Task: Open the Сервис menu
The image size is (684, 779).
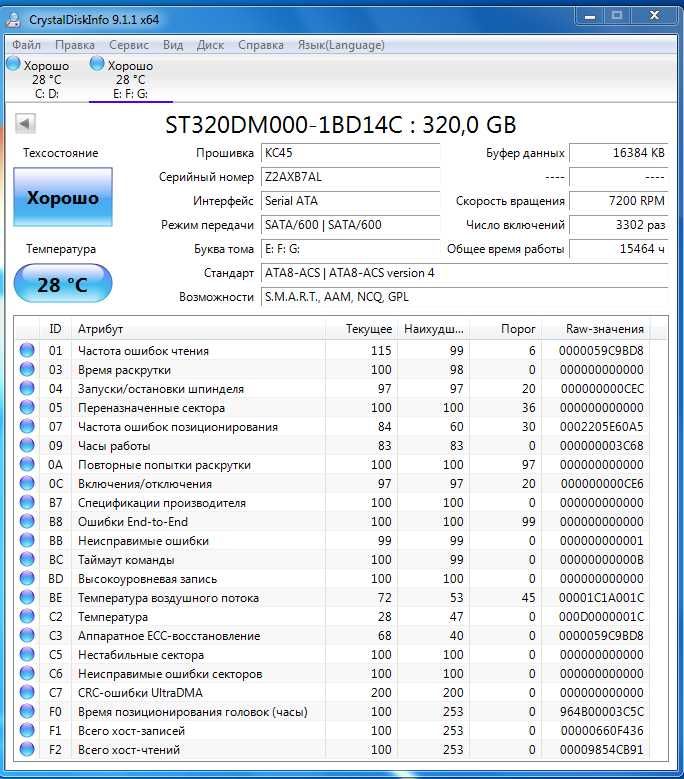Action: (129, 45)
